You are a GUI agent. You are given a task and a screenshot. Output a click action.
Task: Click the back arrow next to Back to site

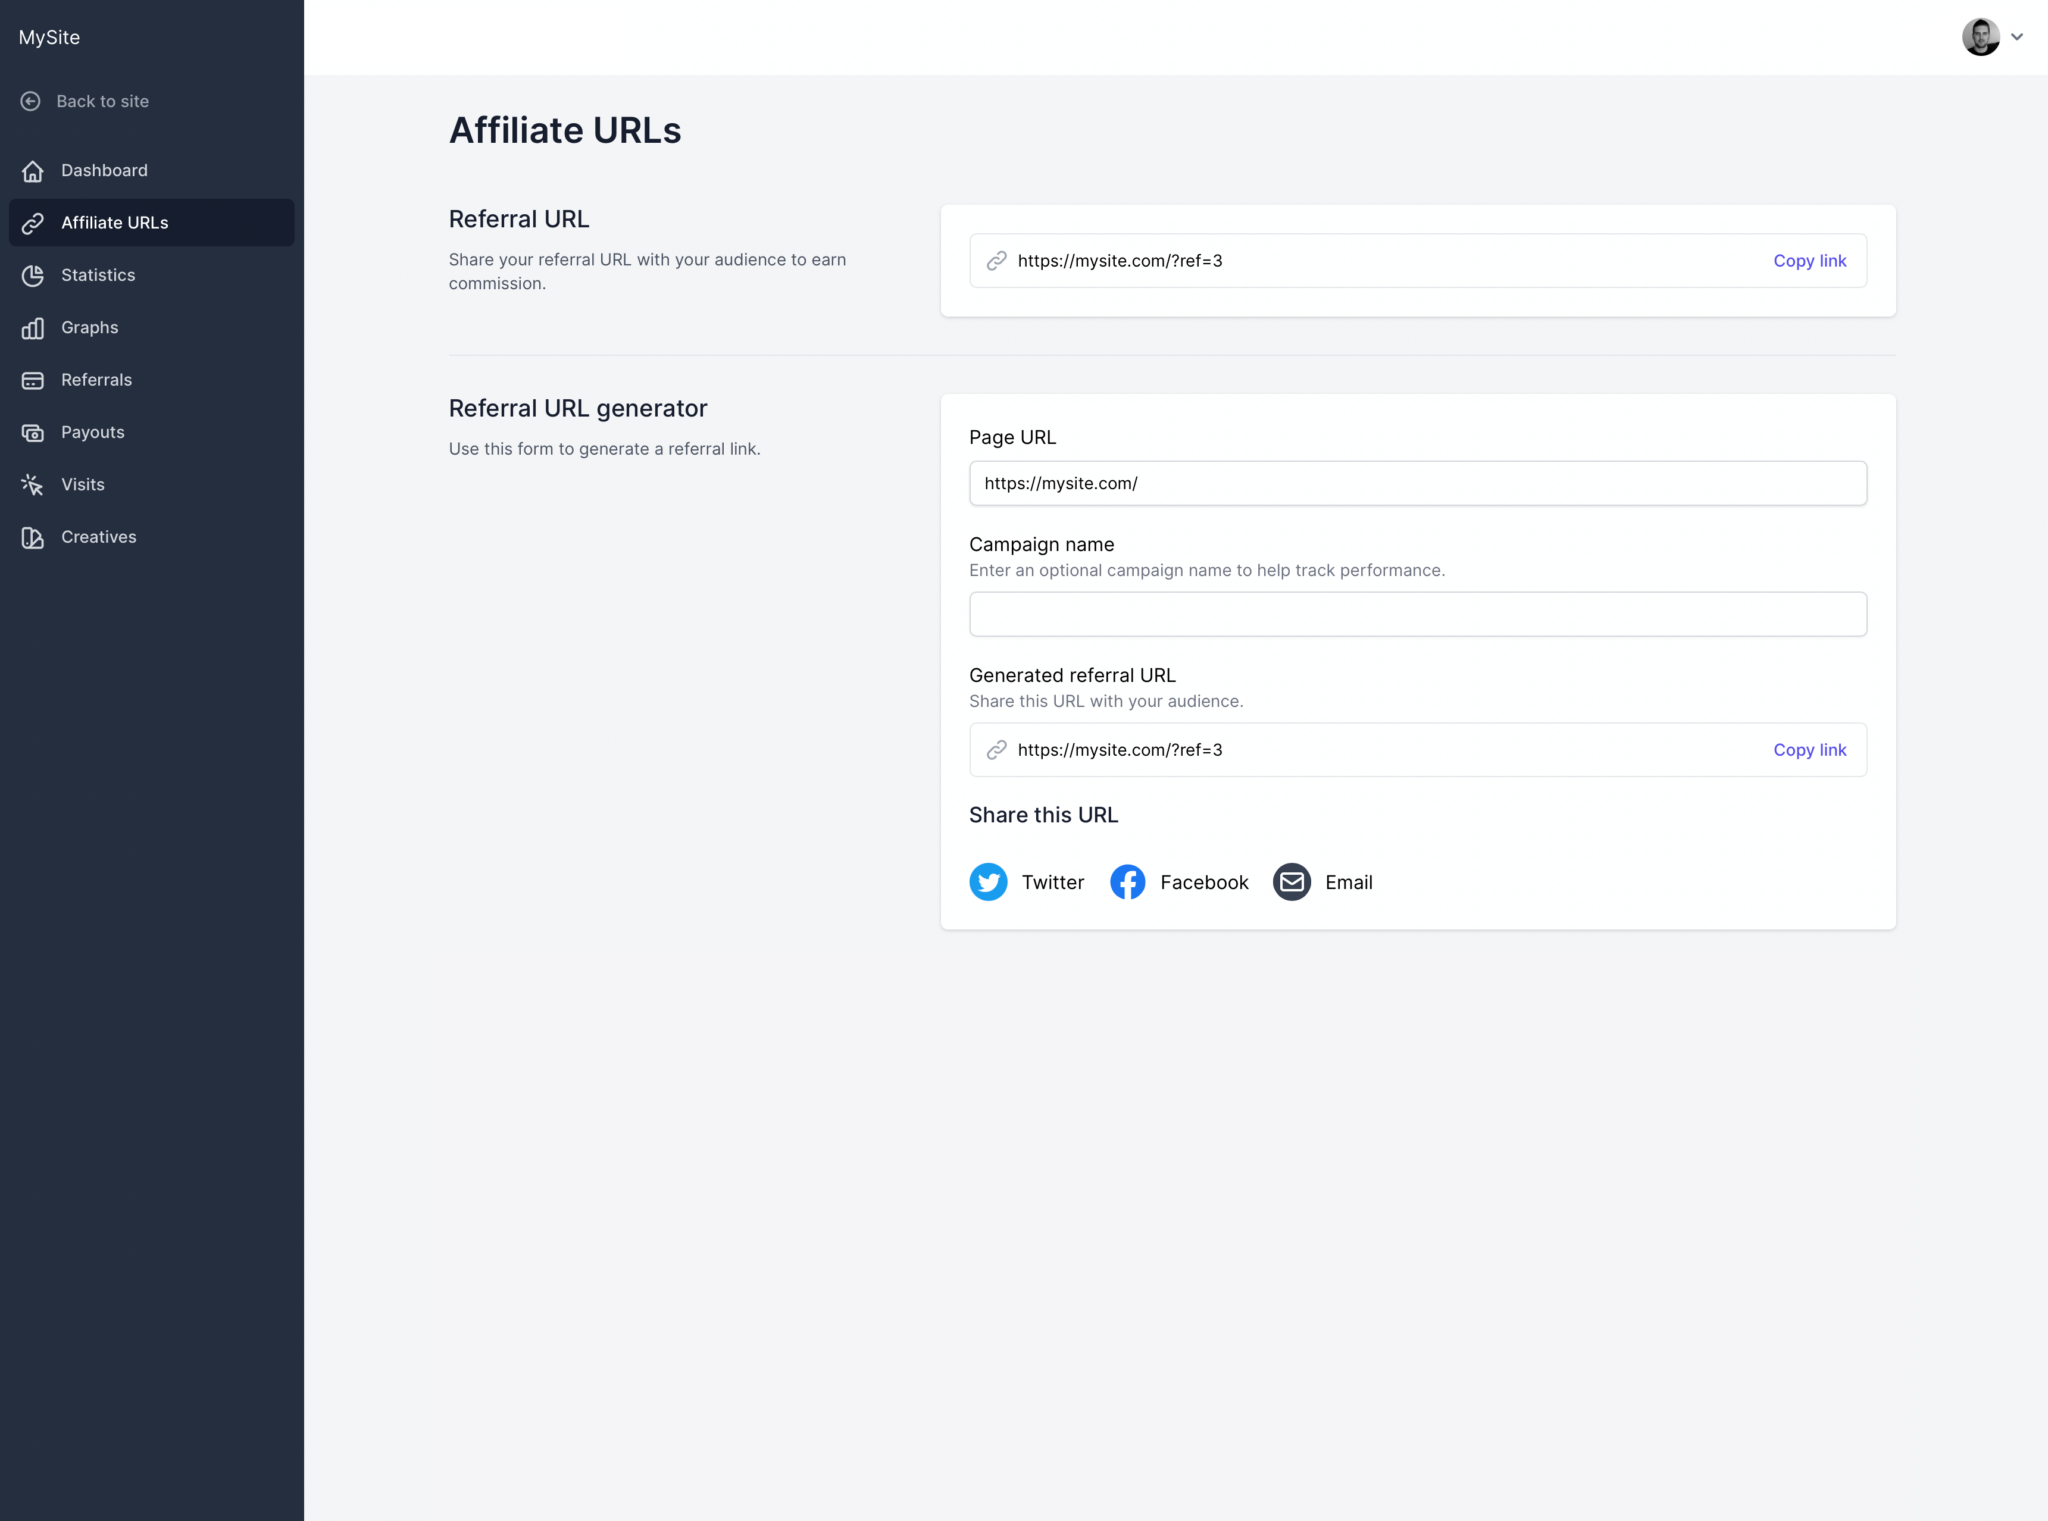point(30,101)
